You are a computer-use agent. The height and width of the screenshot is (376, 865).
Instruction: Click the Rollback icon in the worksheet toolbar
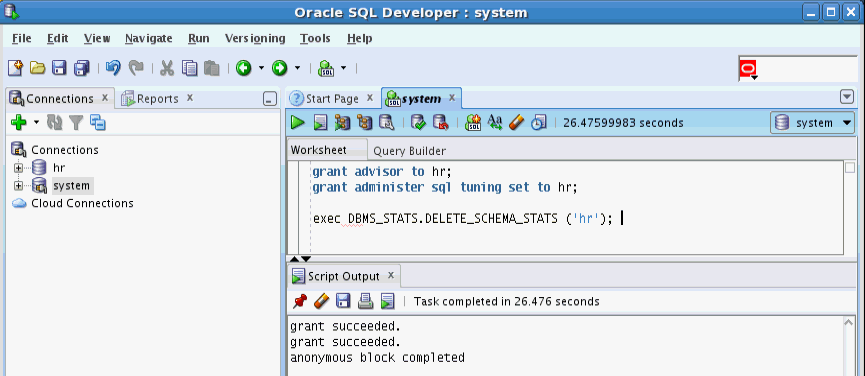(x=440, y=122)
